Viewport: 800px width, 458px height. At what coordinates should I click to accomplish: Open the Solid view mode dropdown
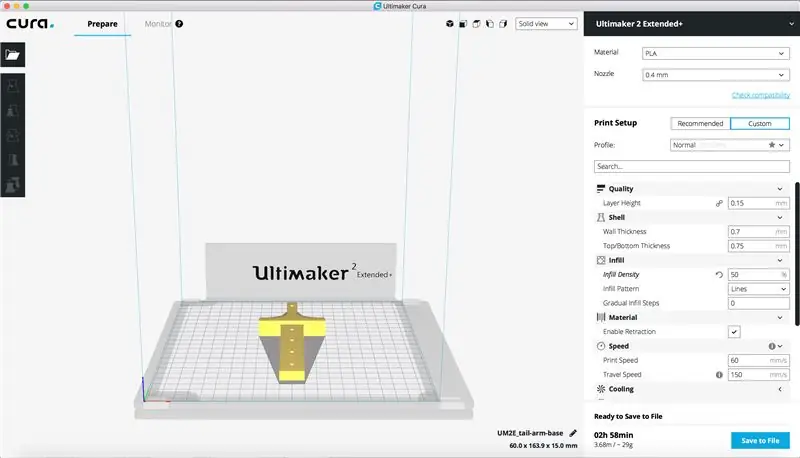(546, 23)
